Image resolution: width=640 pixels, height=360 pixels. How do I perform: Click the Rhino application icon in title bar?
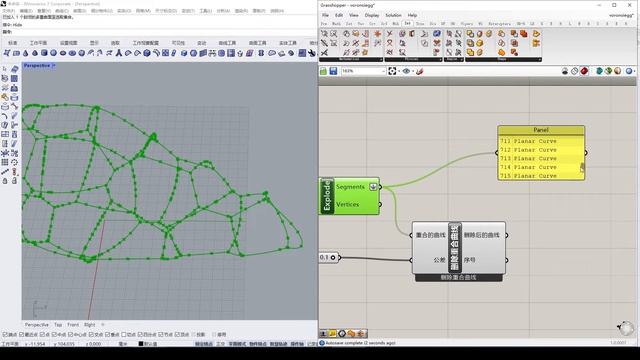[4, 4]
